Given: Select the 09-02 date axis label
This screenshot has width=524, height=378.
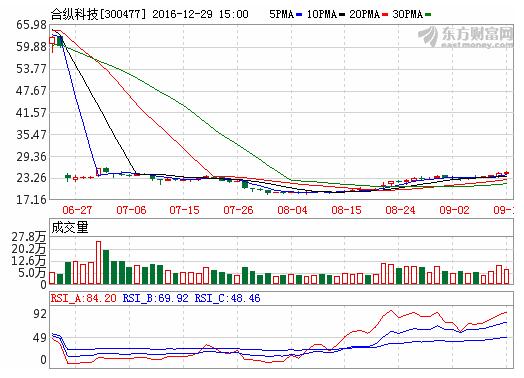Looking at the screenshot, I should 454,210.
